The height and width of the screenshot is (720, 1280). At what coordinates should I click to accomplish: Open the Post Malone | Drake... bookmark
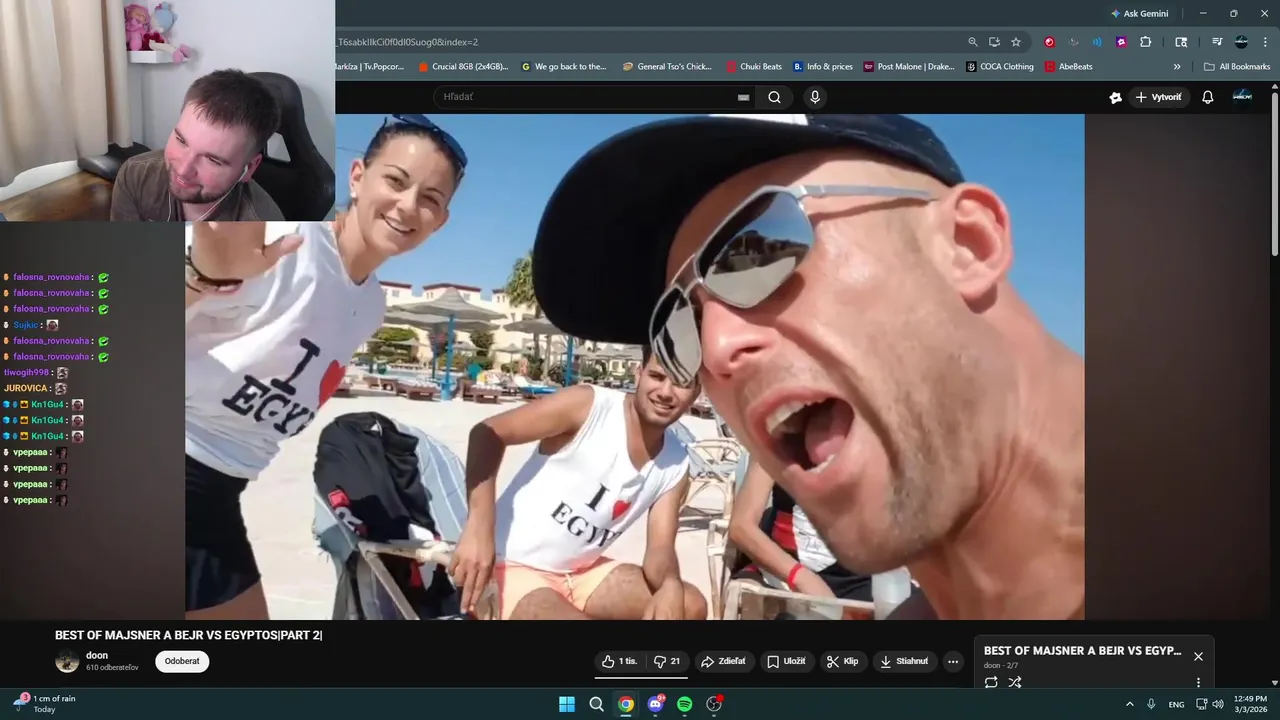[x=909, y=67]
